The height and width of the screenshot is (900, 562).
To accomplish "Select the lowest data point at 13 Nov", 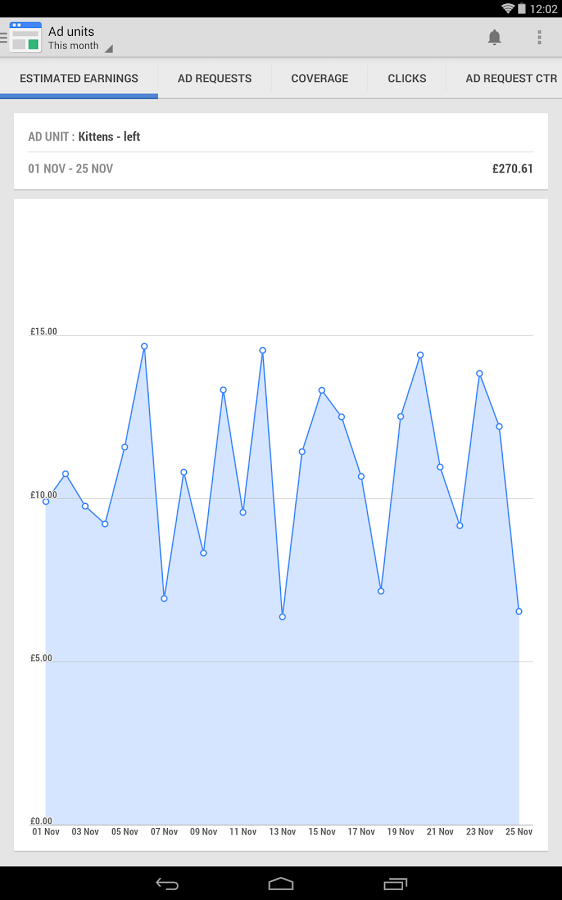I will pos(282,617).
